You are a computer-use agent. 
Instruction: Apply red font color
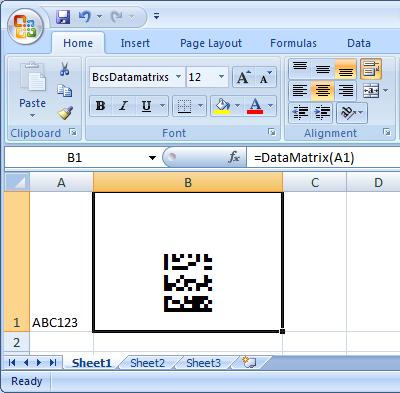point(255,106)
